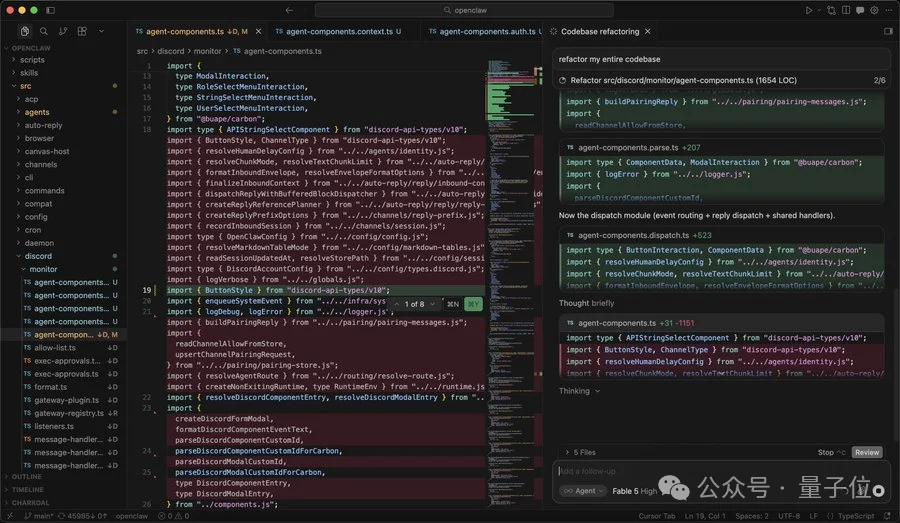Open the Source Control branch icon
Screen dimensions: 900x523
click(63, 31)
